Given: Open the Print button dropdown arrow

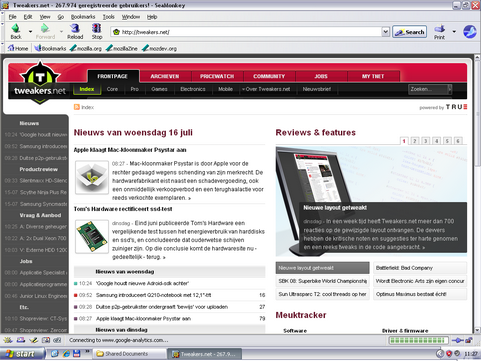Looking at the screenshot, I should pos(454,32).
